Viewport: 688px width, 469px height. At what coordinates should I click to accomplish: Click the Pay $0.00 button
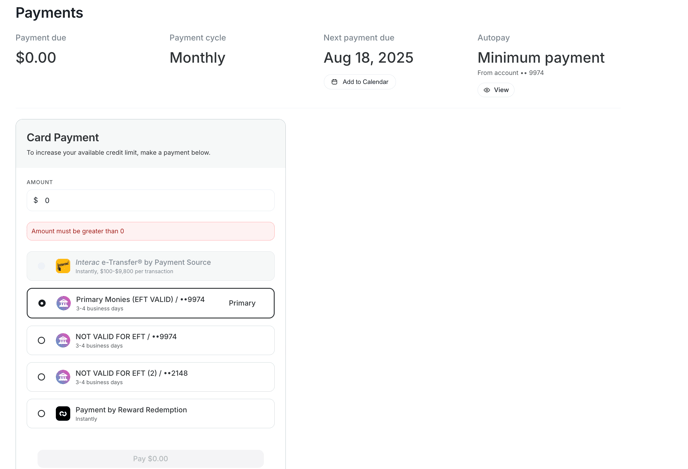tap(150, 458)
